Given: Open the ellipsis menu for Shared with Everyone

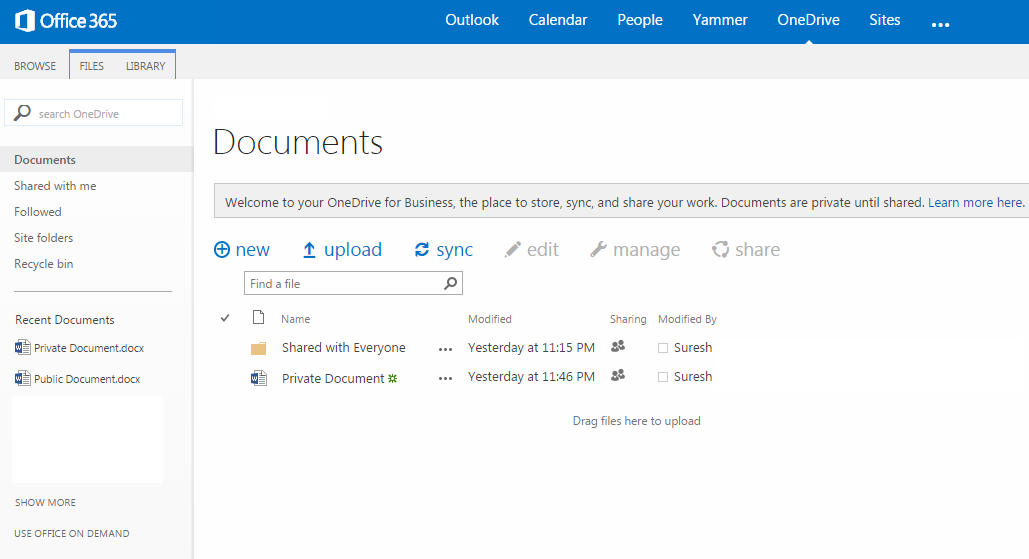Looking at the screenshot, I should pos(445,349).
